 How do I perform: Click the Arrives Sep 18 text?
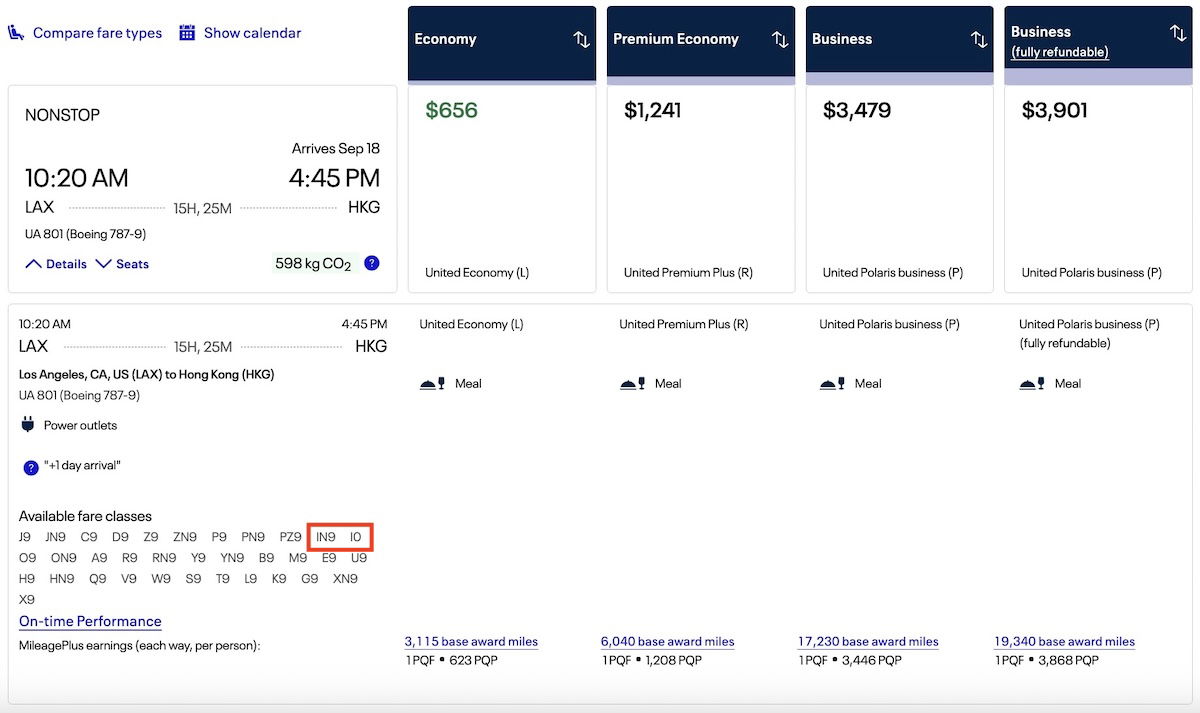336,148
